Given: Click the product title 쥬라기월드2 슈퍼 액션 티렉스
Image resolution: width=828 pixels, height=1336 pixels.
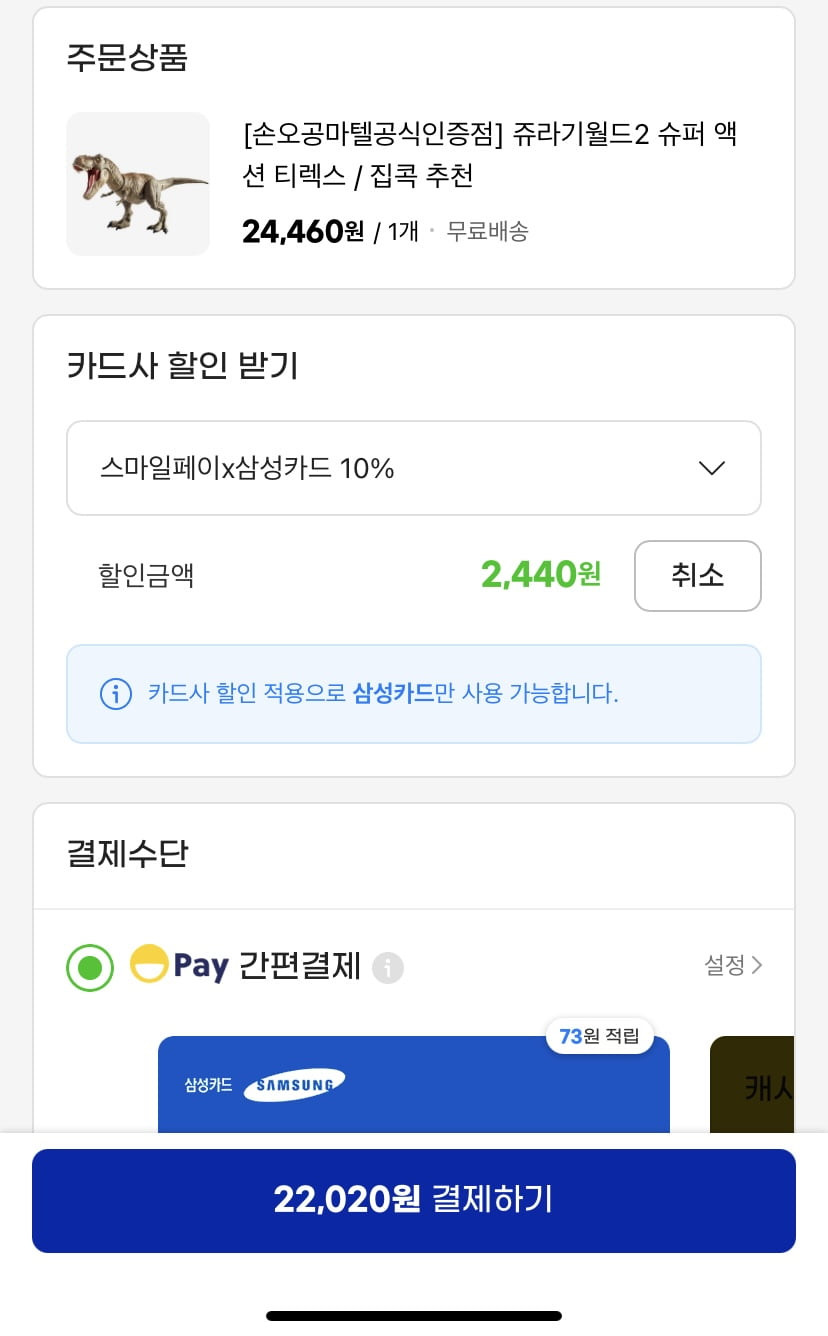Looking at the screenshot, I should pyautogui.click(x=490, y=155).
